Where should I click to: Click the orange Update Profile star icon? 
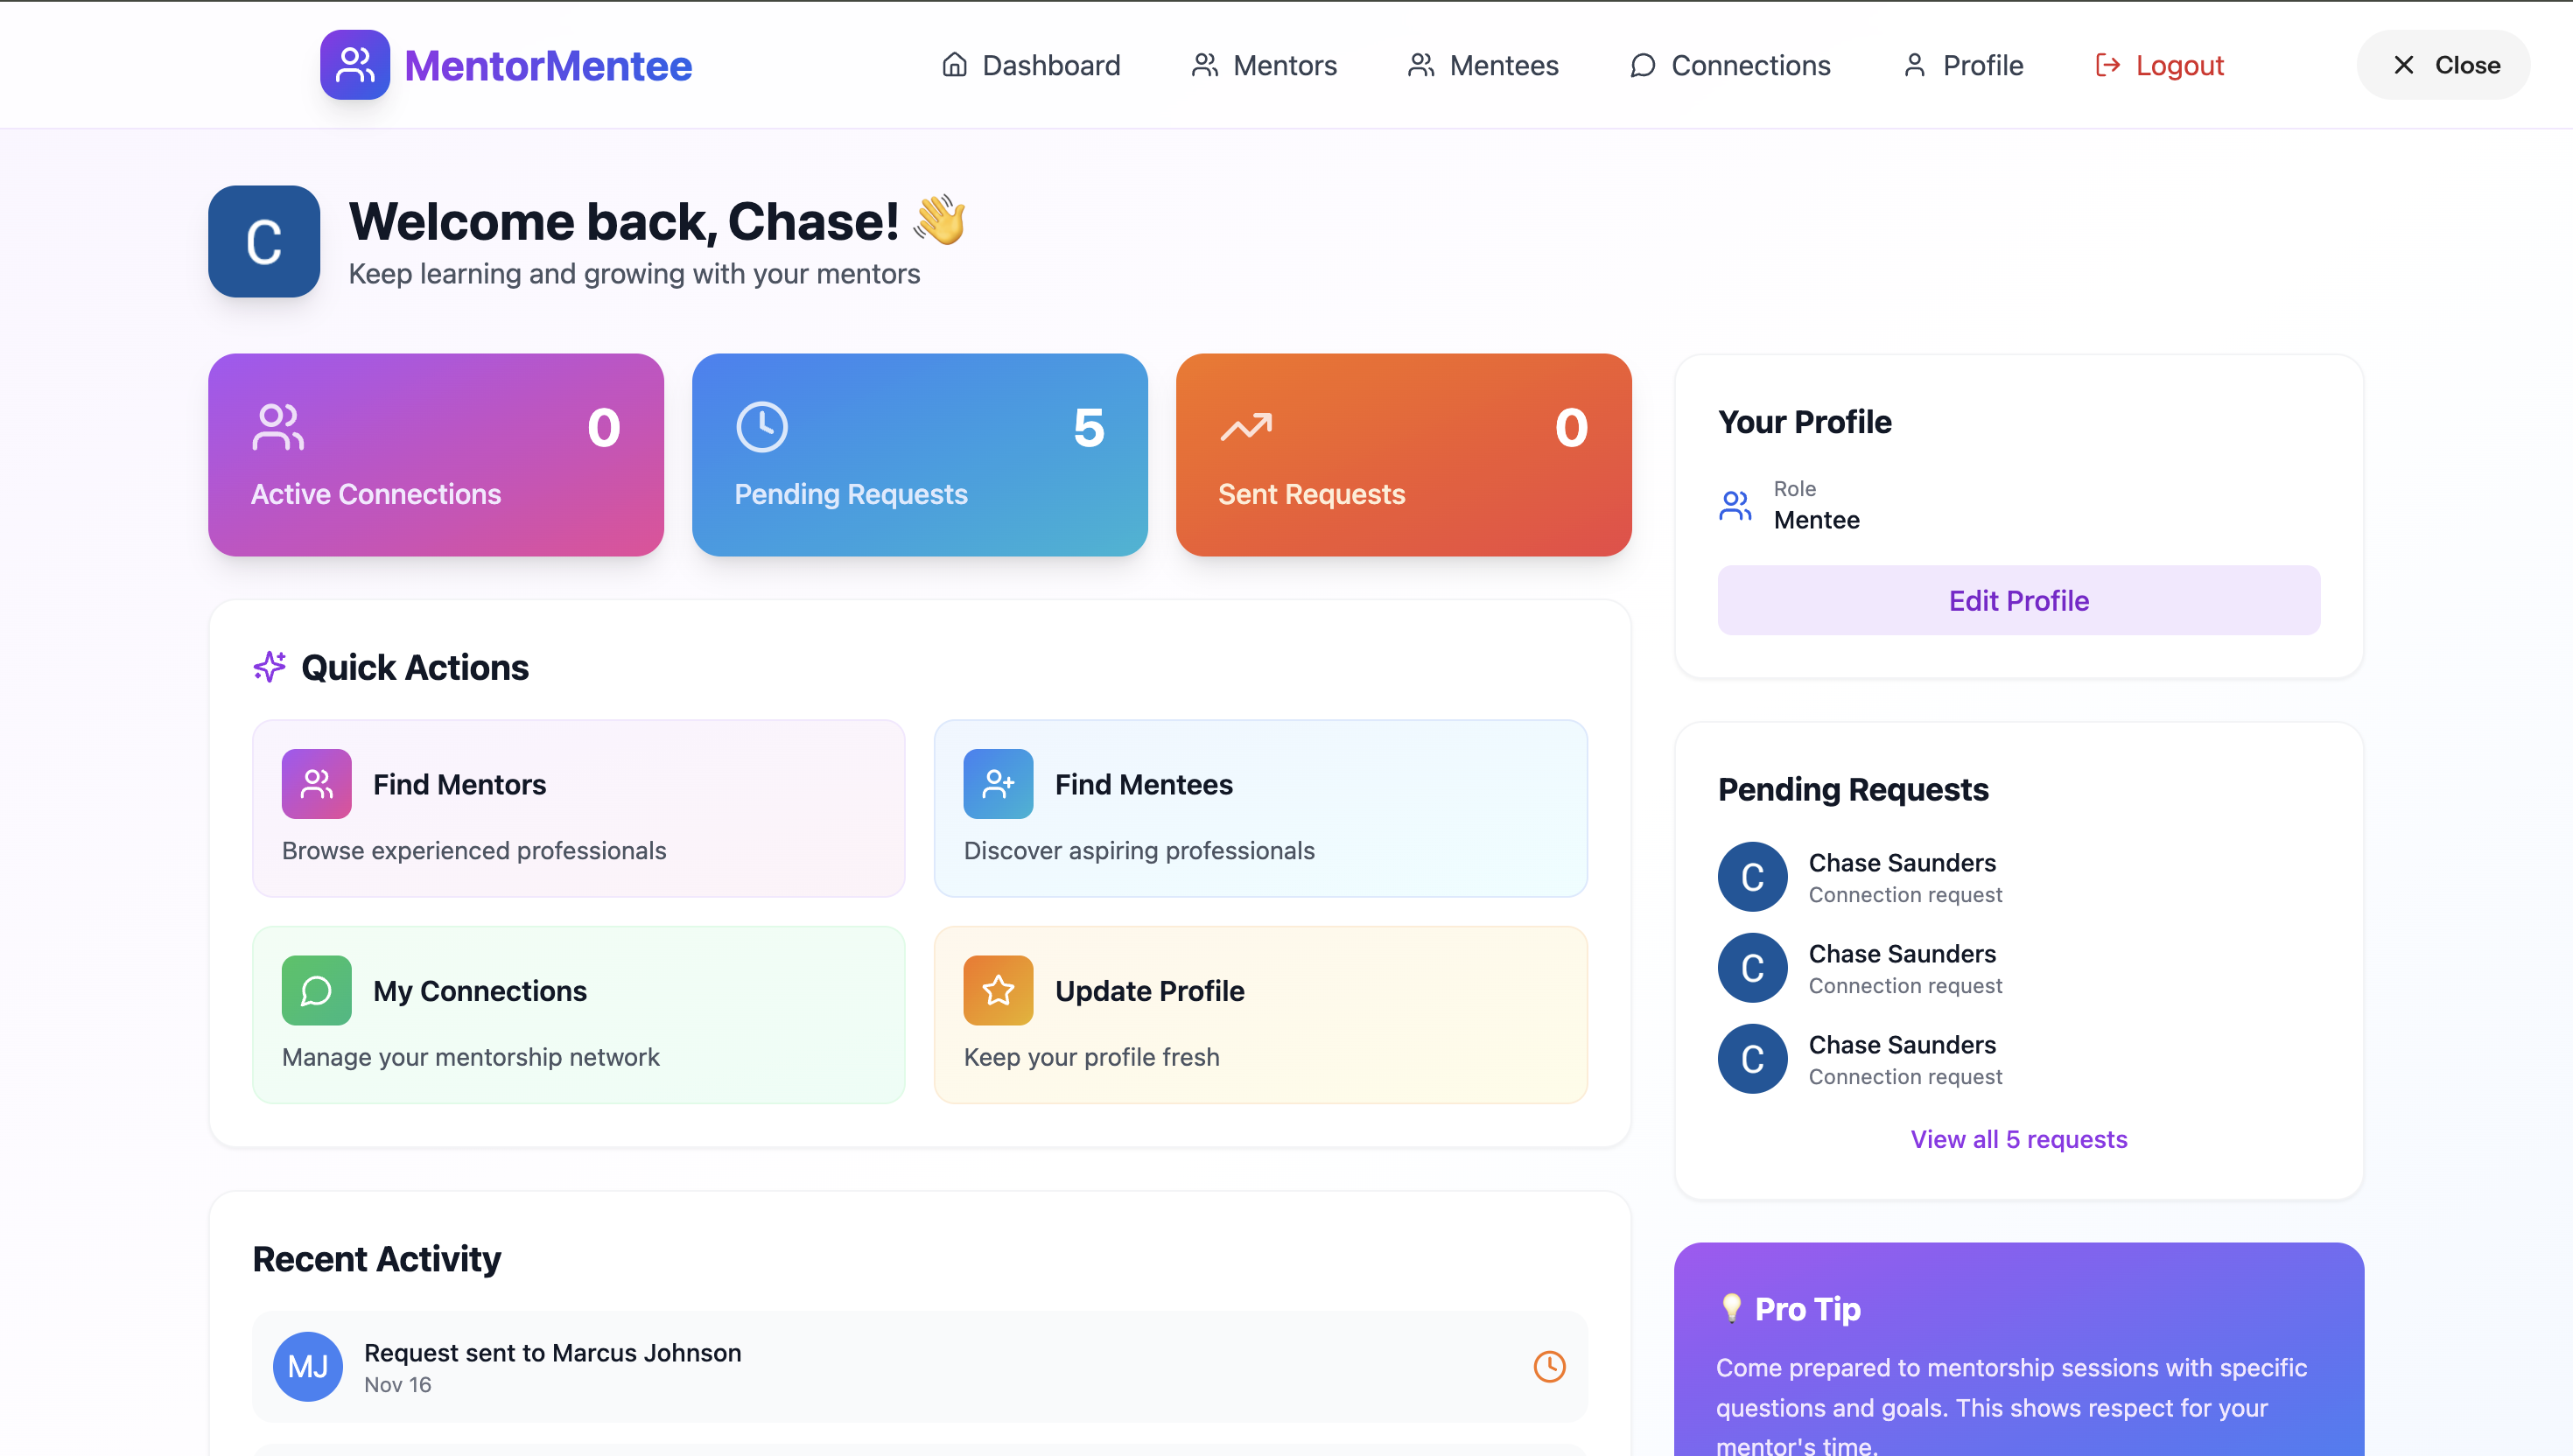(x=997, y=990)
